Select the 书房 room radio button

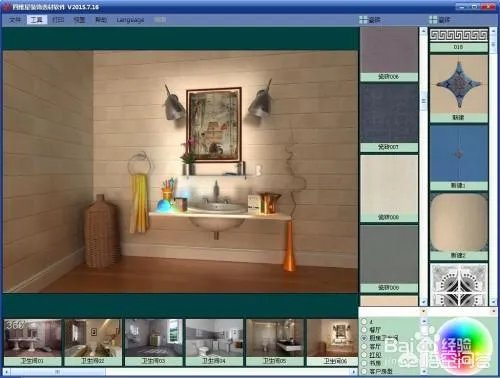pos(364,363)
